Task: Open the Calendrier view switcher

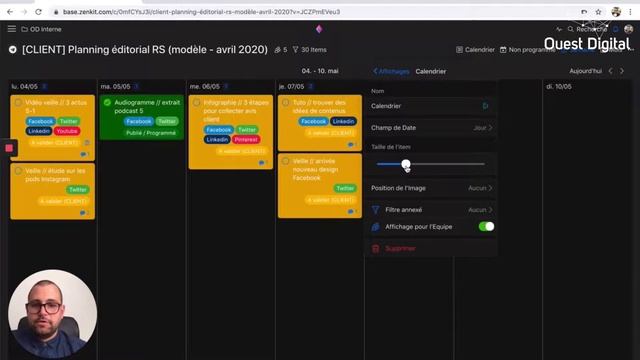Action: click(475, 50)
